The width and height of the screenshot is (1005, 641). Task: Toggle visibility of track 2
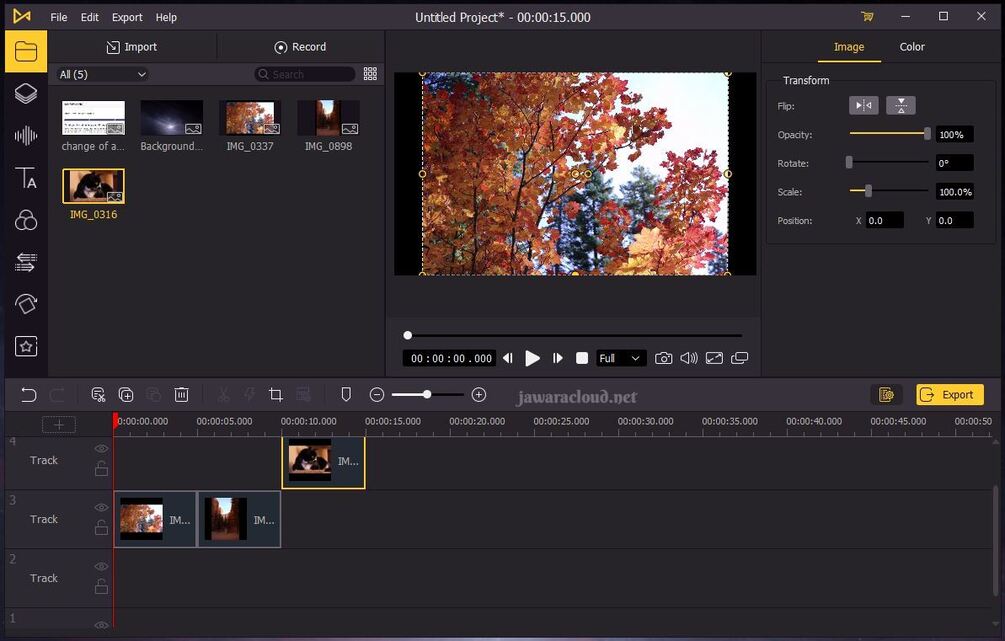click(101, 567)
